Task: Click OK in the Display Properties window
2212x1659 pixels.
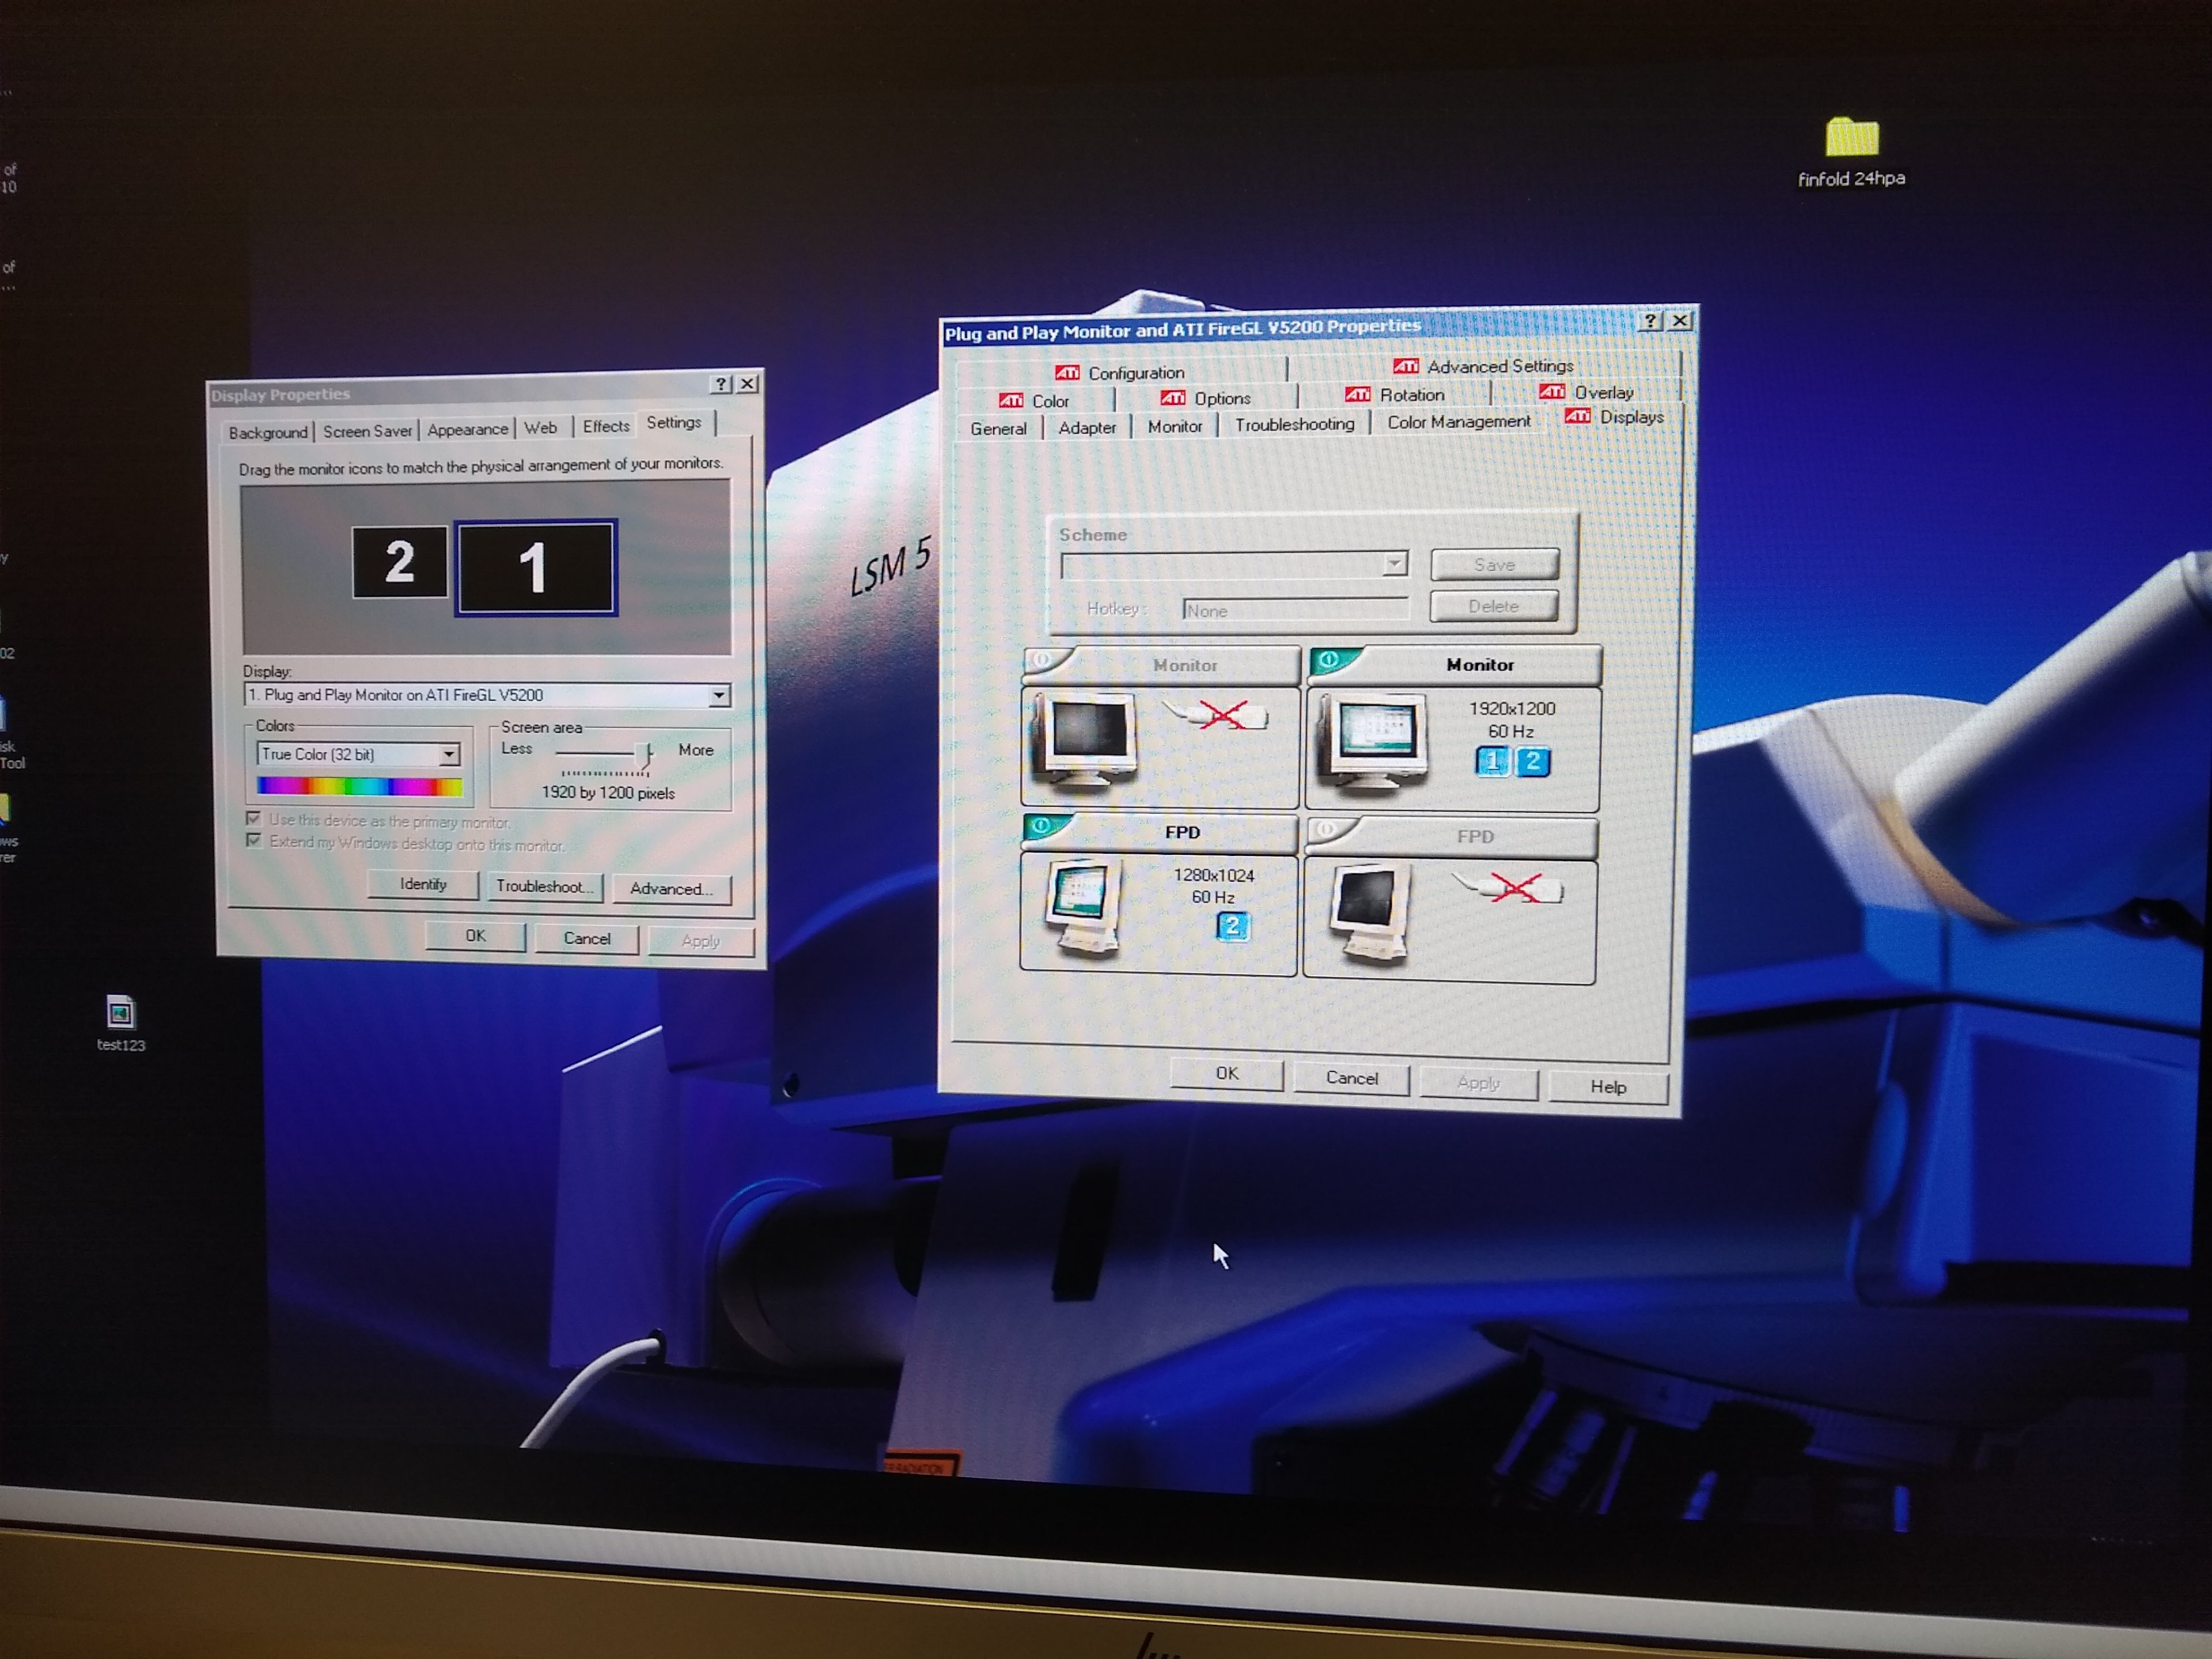Action: pos(475,936)
